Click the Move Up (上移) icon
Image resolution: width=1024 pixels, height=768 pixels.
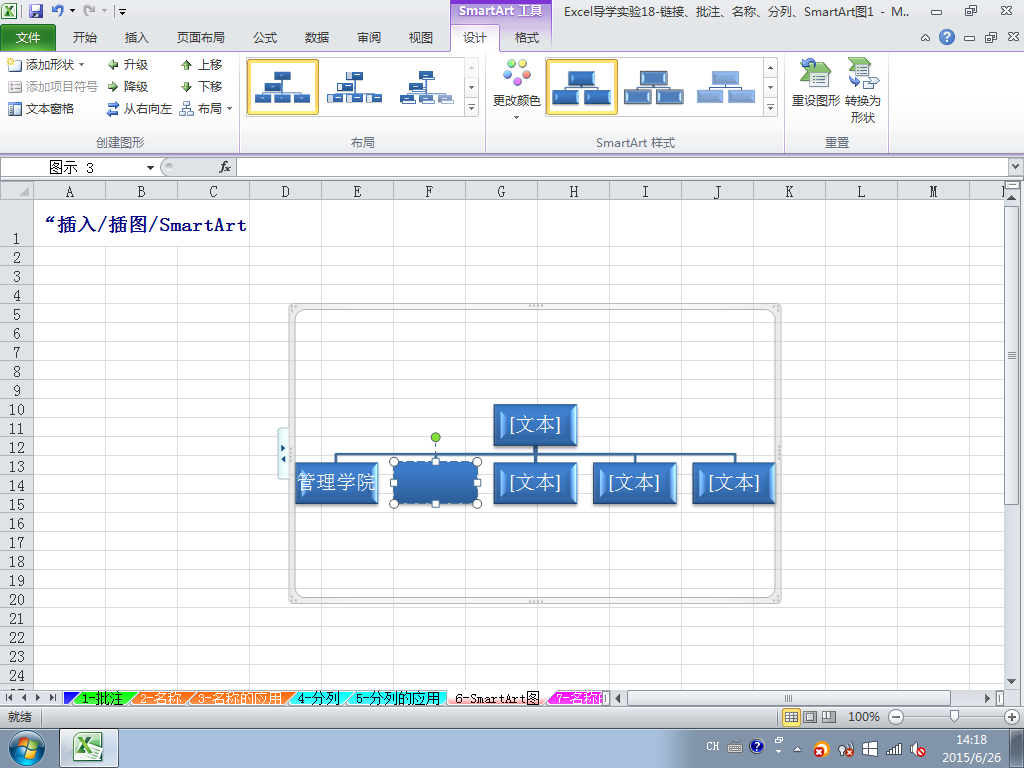pos(187,65)
